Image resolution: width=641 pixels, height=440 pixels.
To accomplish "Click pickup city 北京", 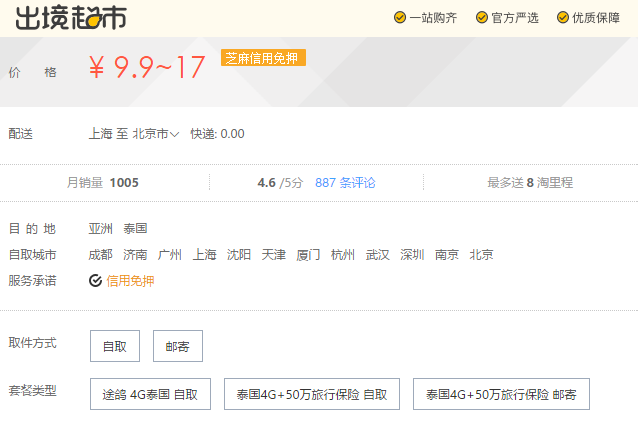I will [x=481, y=254].
